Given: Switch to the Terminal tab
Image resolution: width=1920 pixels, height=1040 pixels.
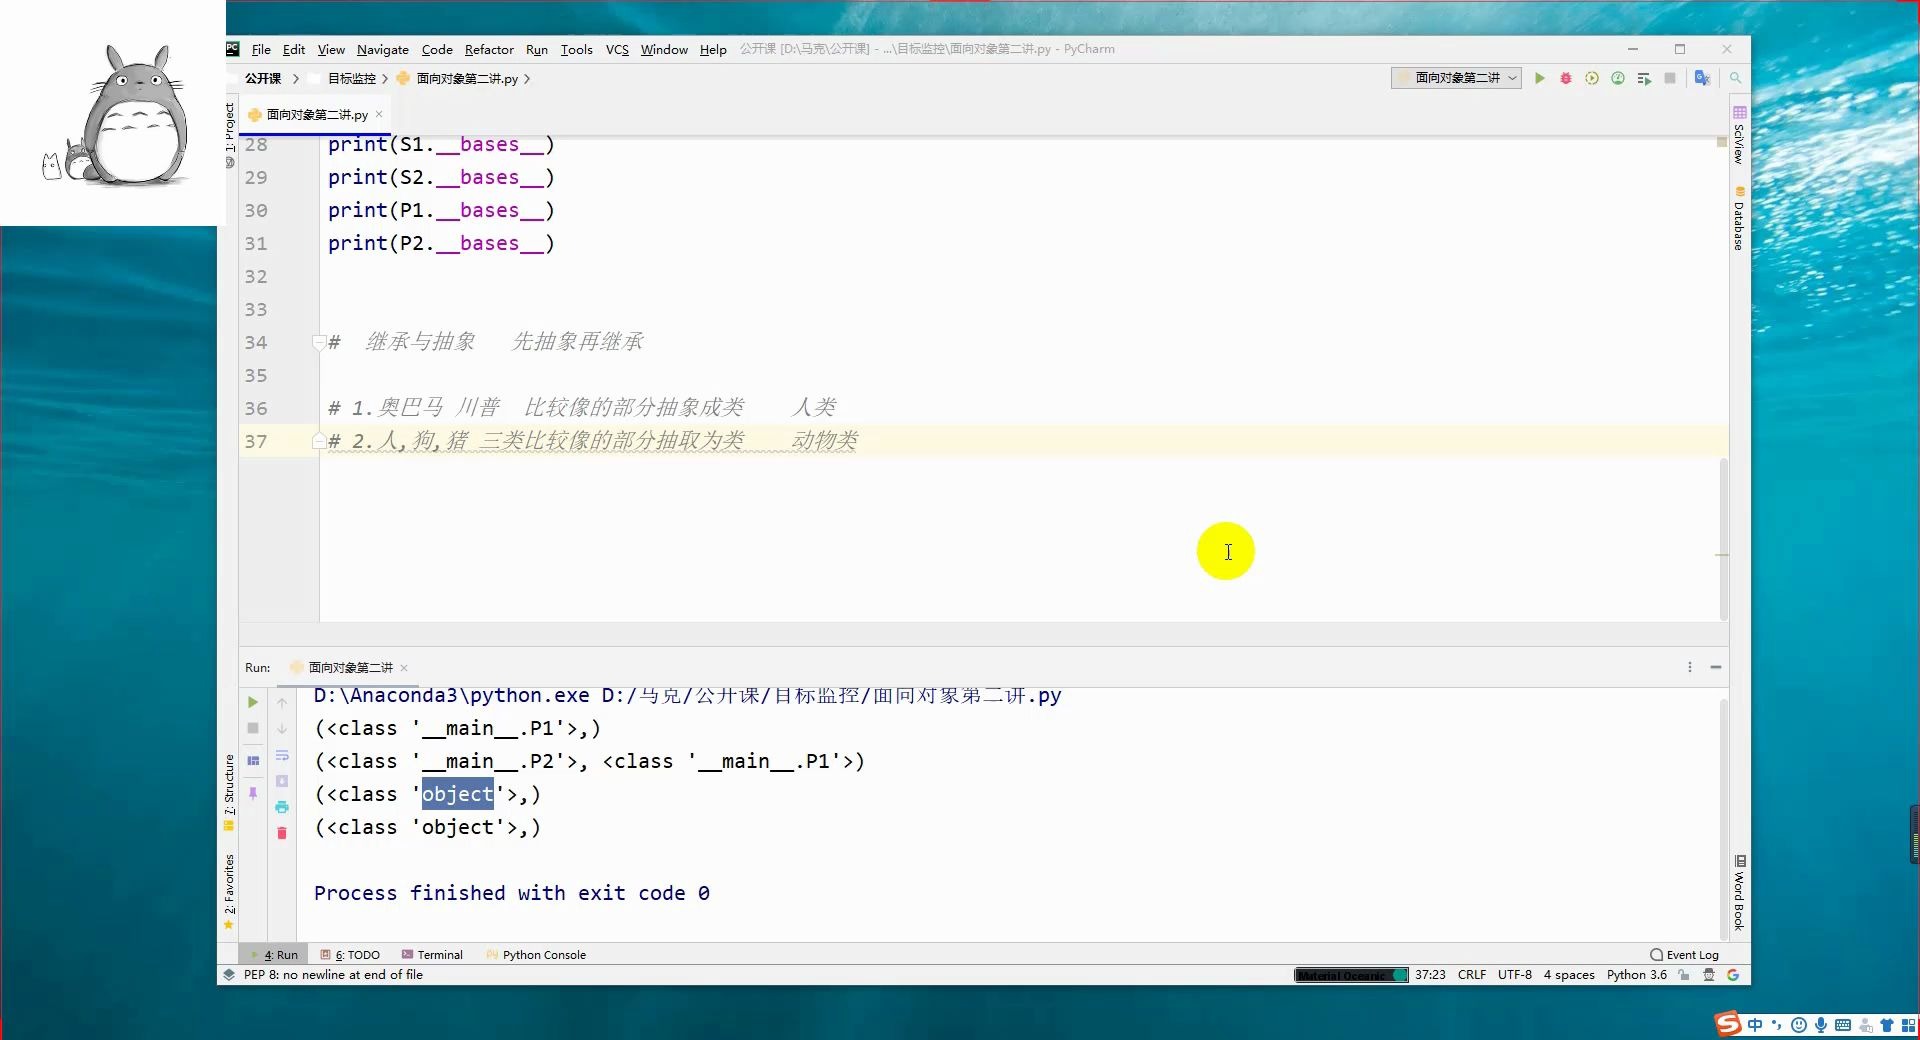Looking at the screenshot, I should pyautogui.click(x=432, y=955).
